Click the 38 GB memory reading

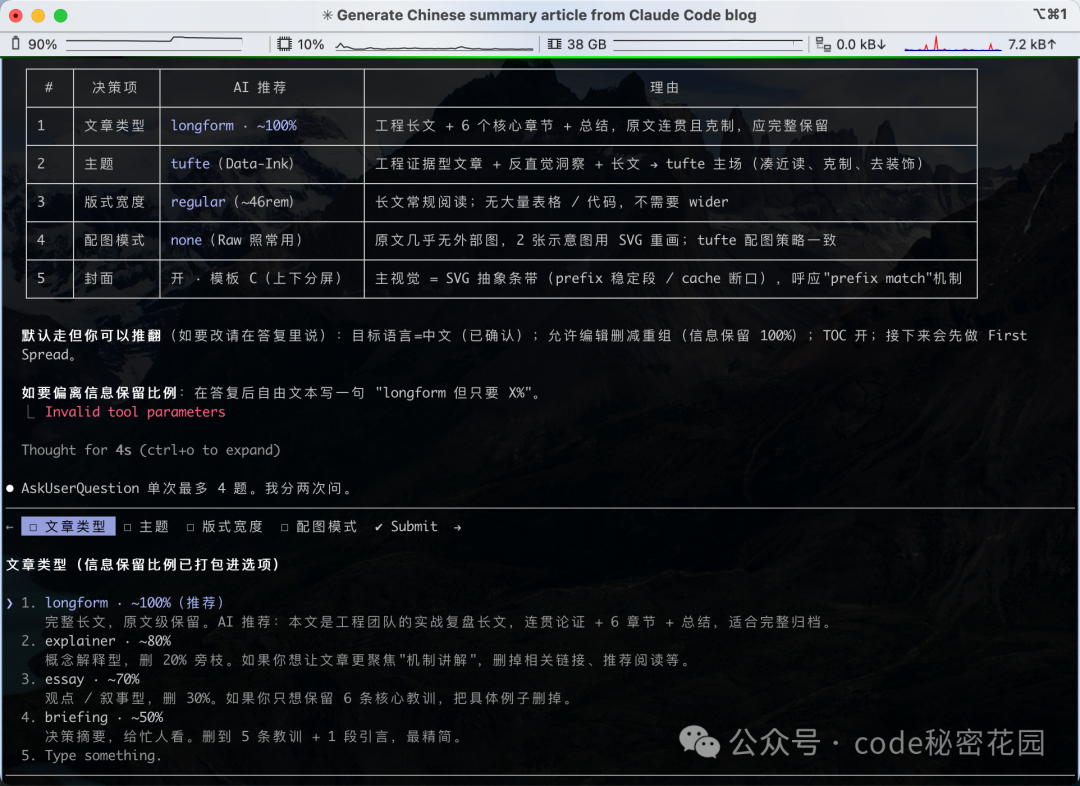(587, 45)
